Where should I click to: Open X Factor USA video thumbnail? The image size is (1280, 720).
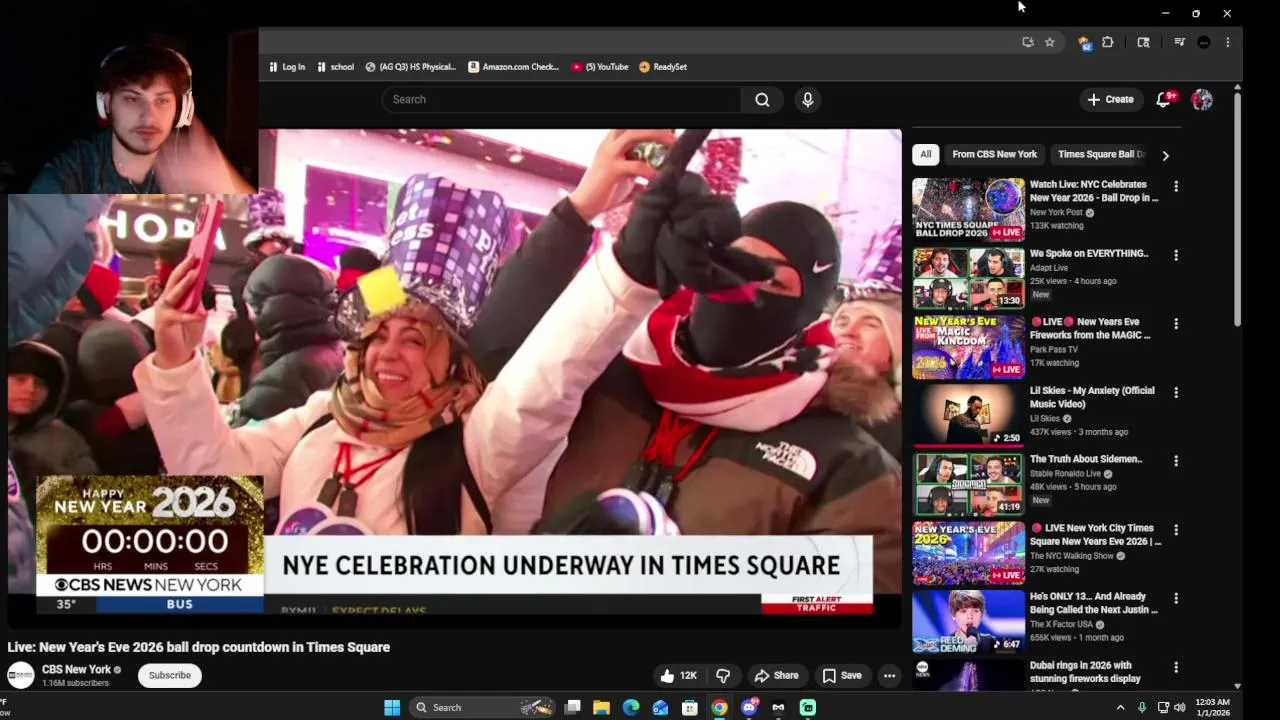click(968, 621)
